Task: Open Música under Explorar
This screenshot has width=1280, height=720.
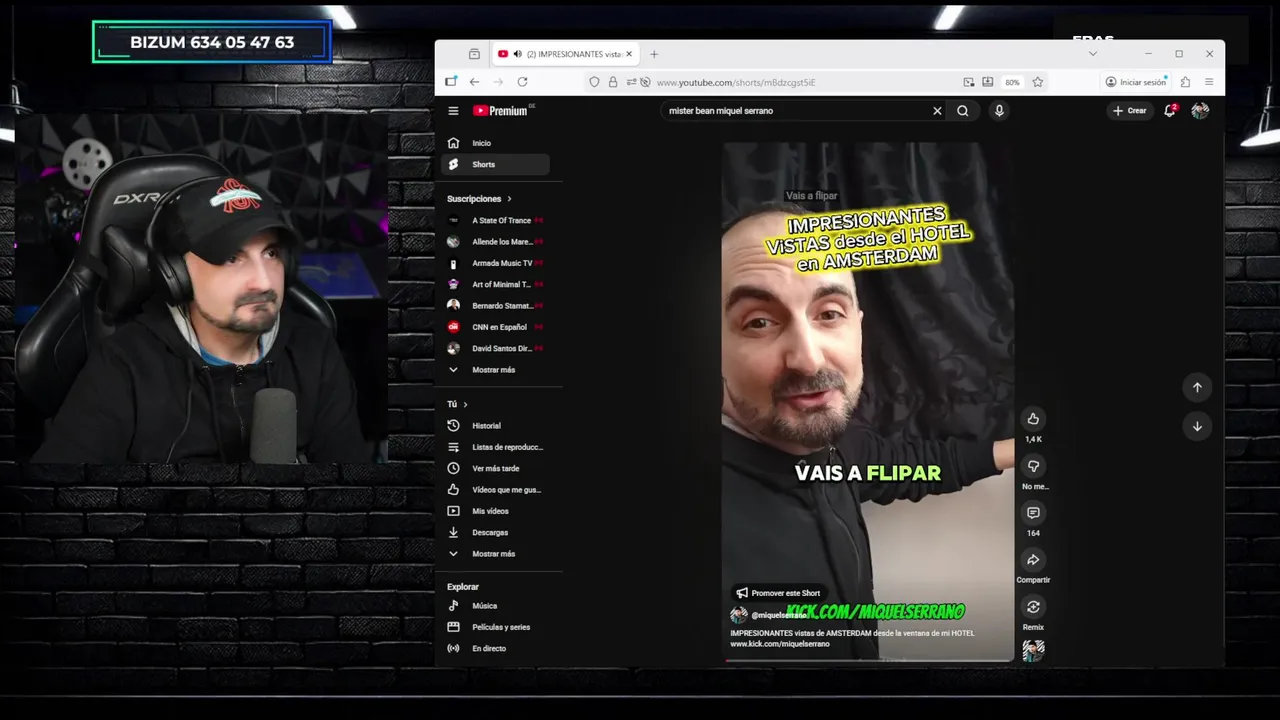Action: pyautogui.click(x=495, y=606)
